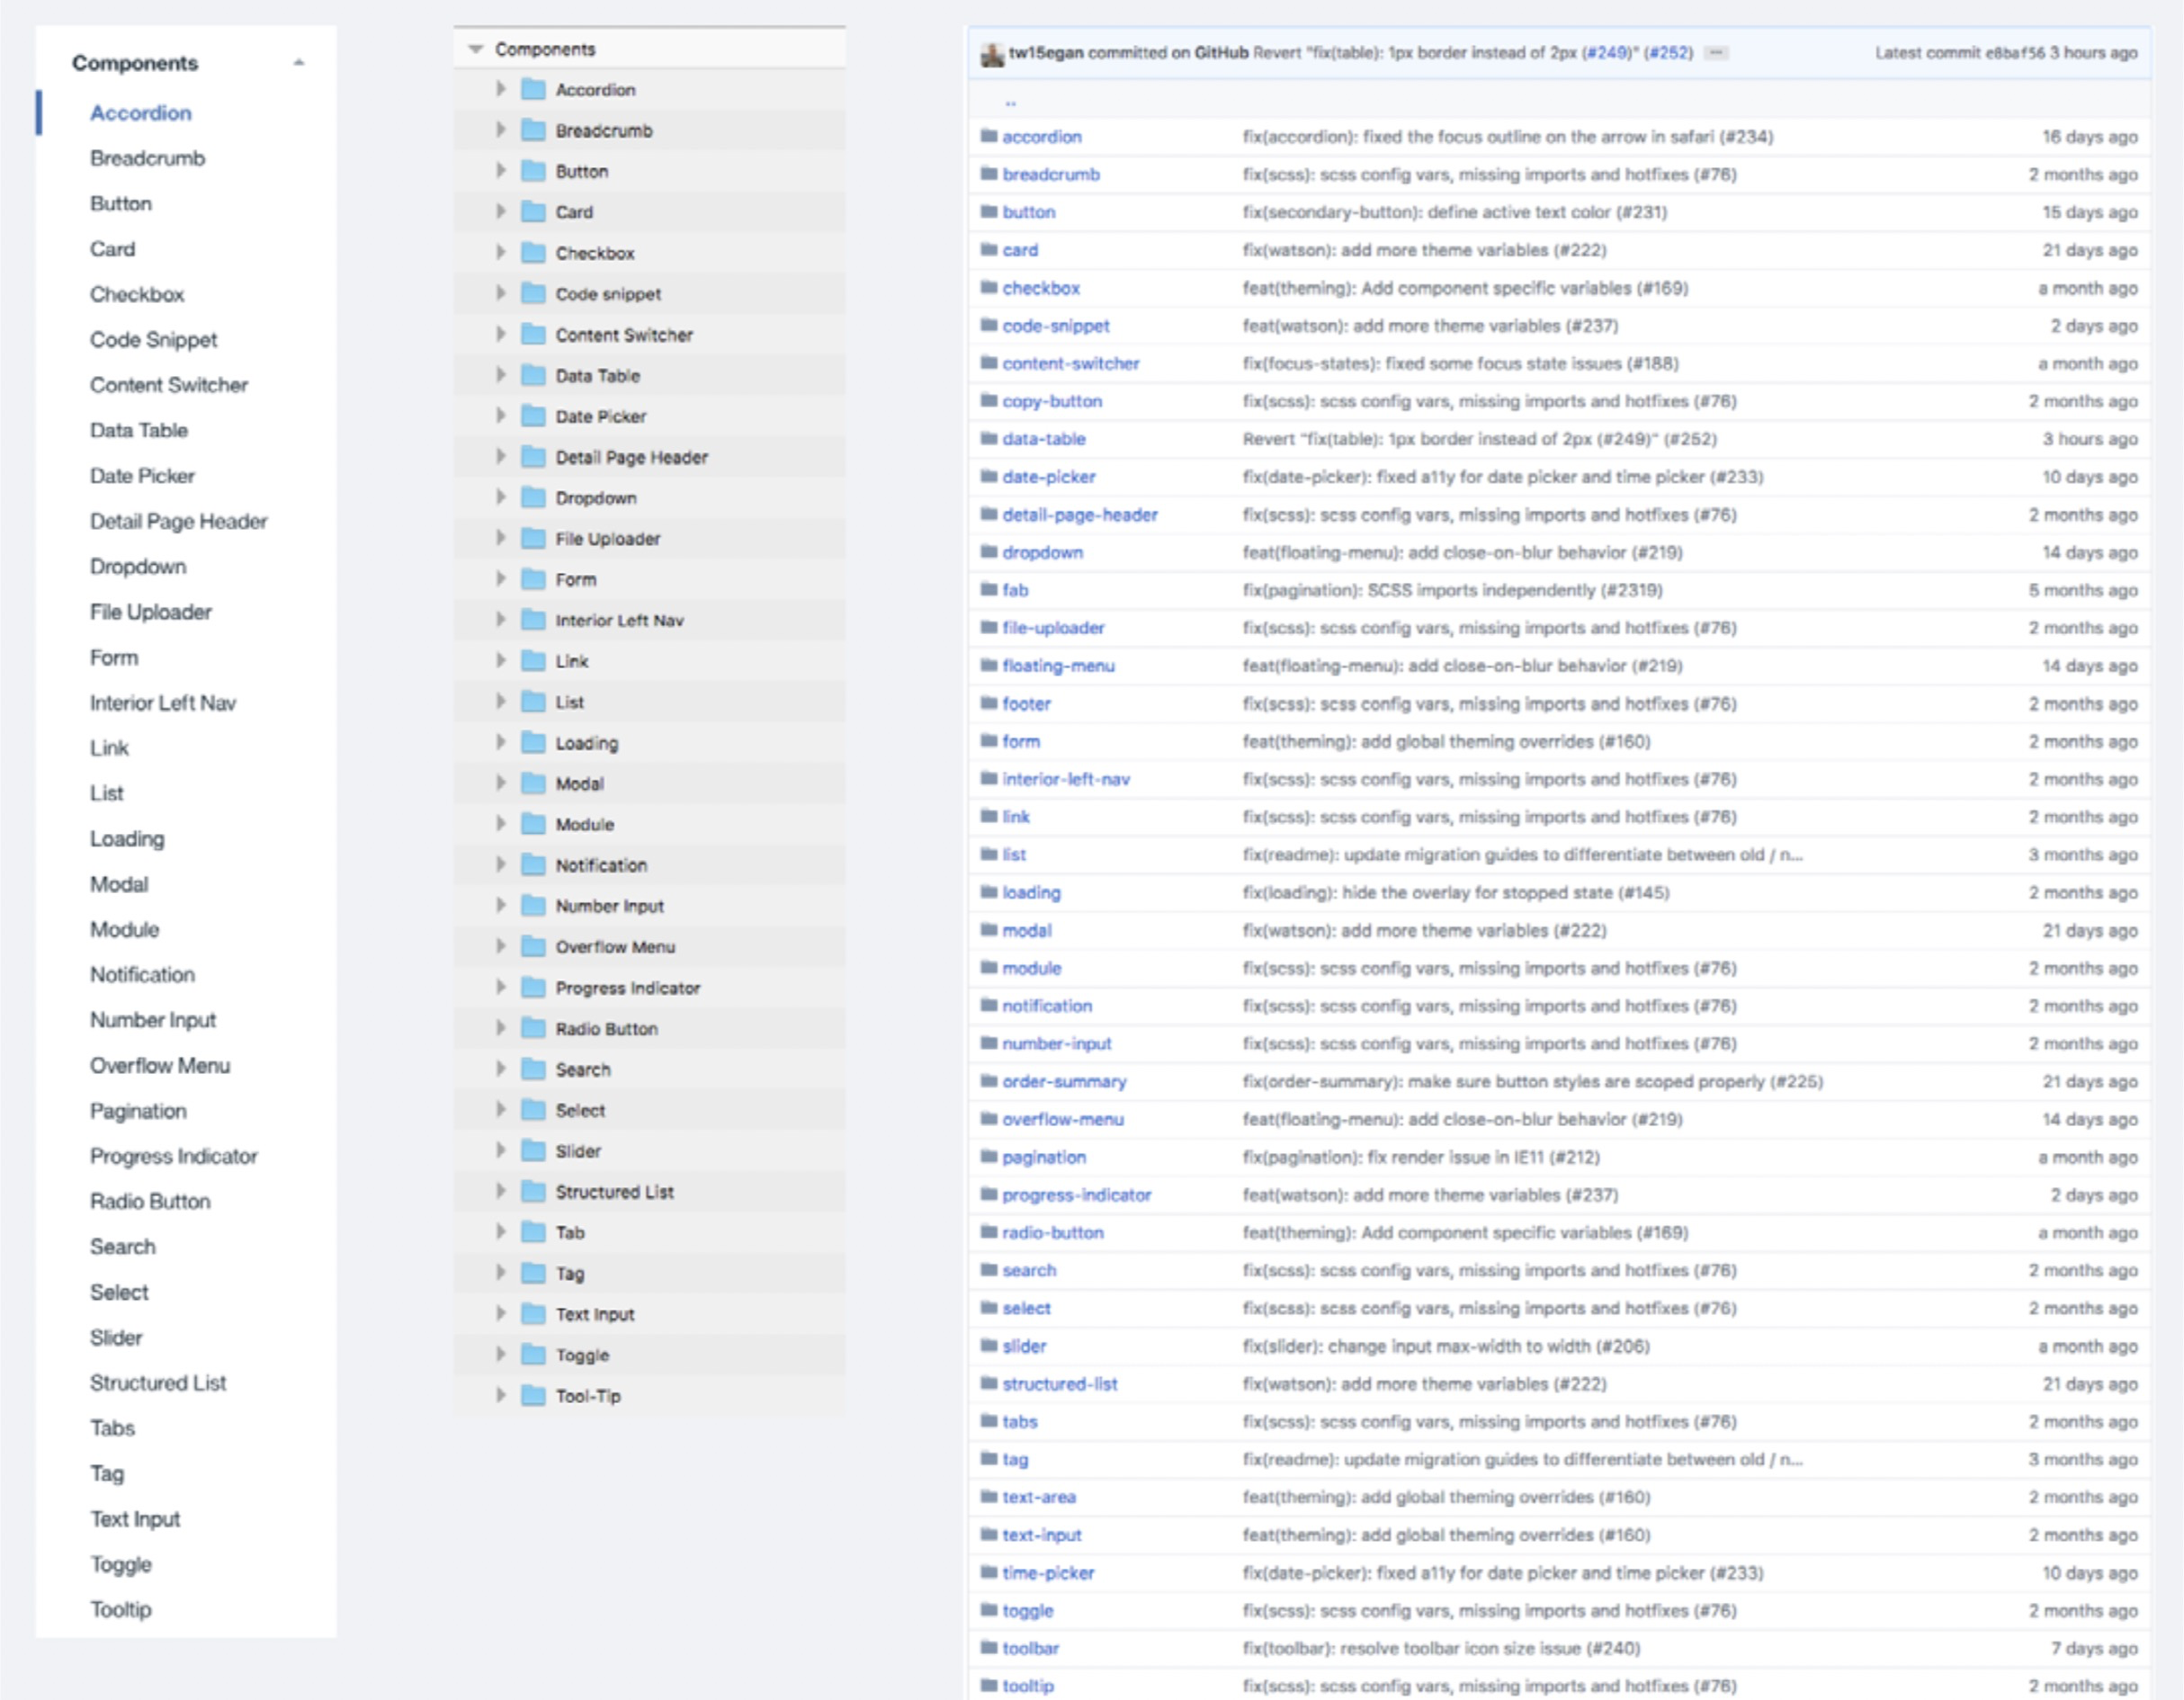Expand the Accordion folder in tree
Image resolution: width=2184 pixels, height=1700 pixels.
click(501, 89)
